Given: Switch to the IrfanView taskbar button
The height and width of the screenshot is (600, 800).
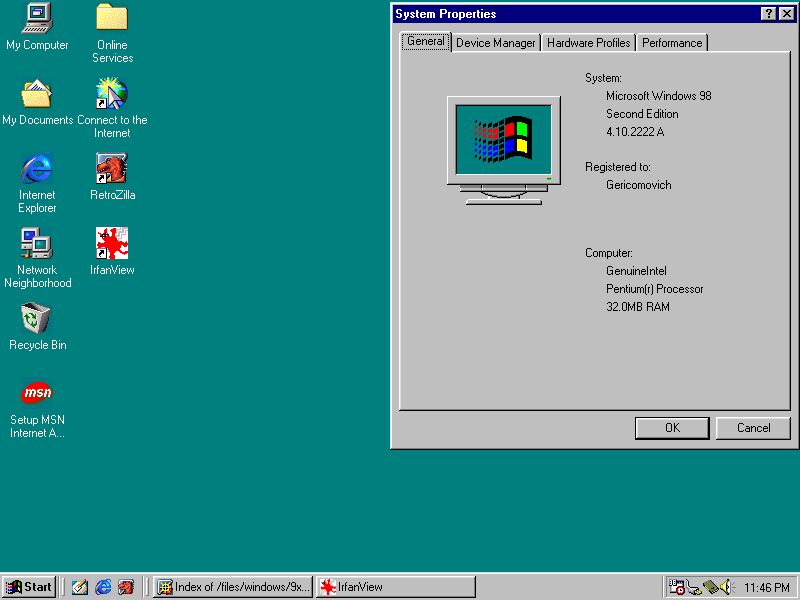Looking at the screenshot, I should pos(395,587).
